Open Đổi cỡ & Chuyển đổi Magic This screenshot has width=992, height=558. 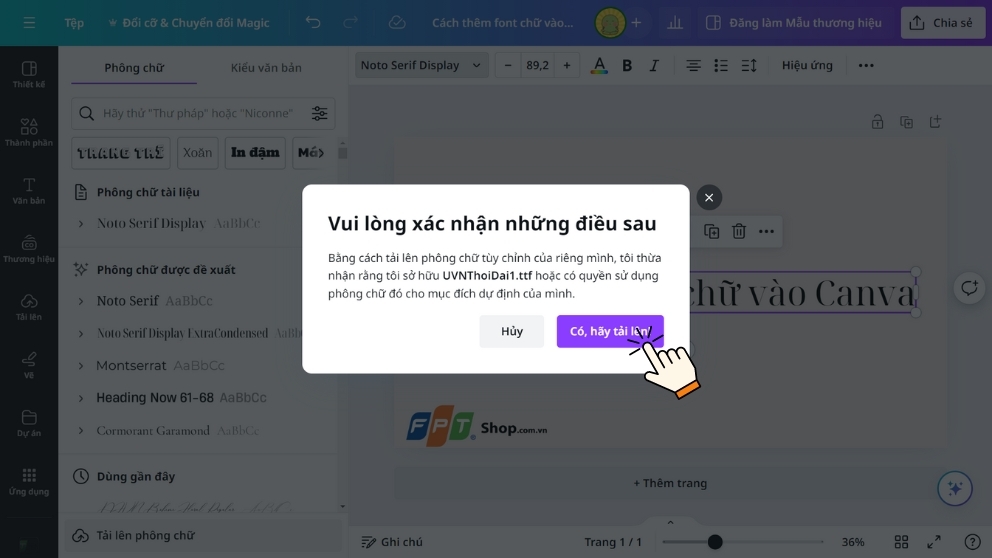tap(189, 23)
